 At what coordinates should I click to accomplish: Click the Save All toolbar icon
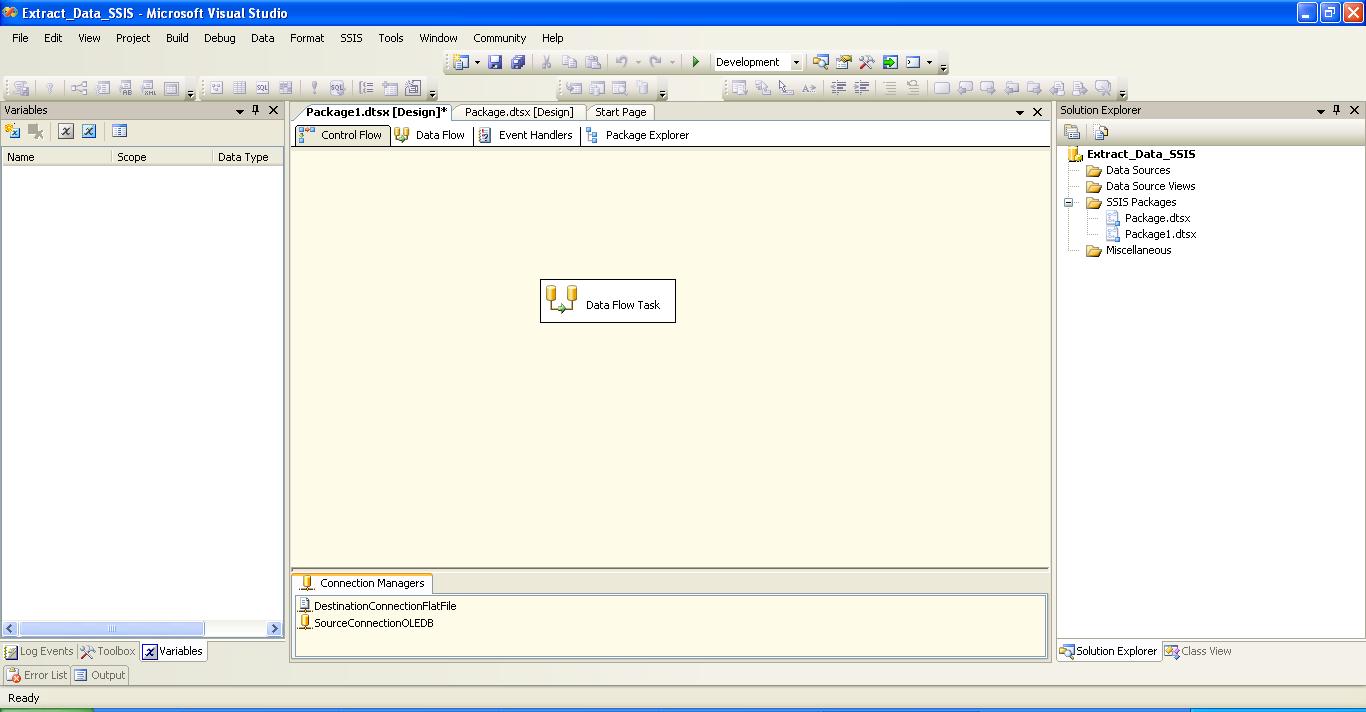pos(518,62)
